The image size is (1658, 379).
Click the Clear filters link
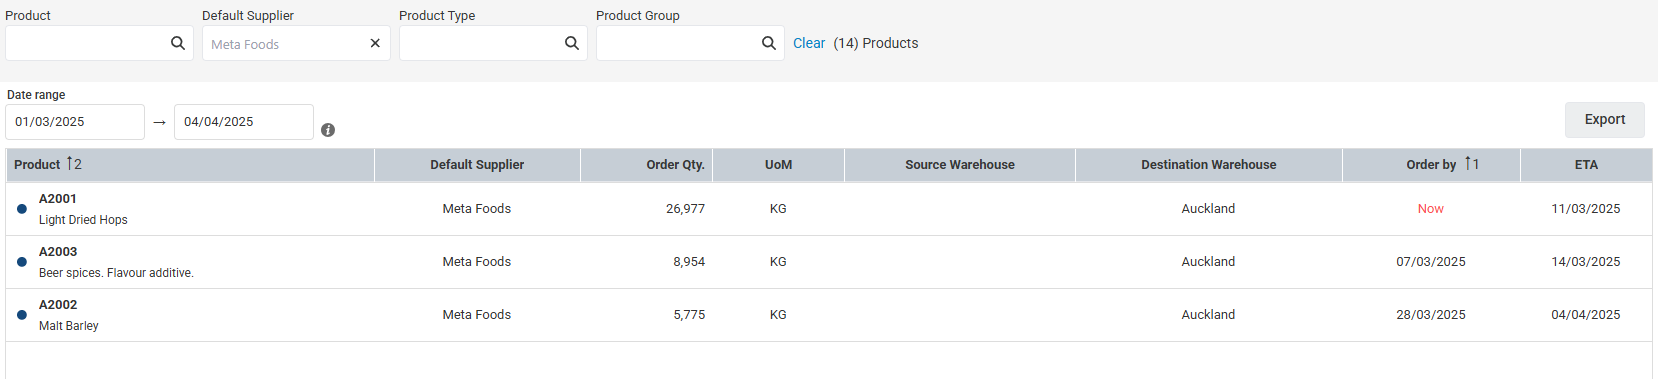coord(809,43)
